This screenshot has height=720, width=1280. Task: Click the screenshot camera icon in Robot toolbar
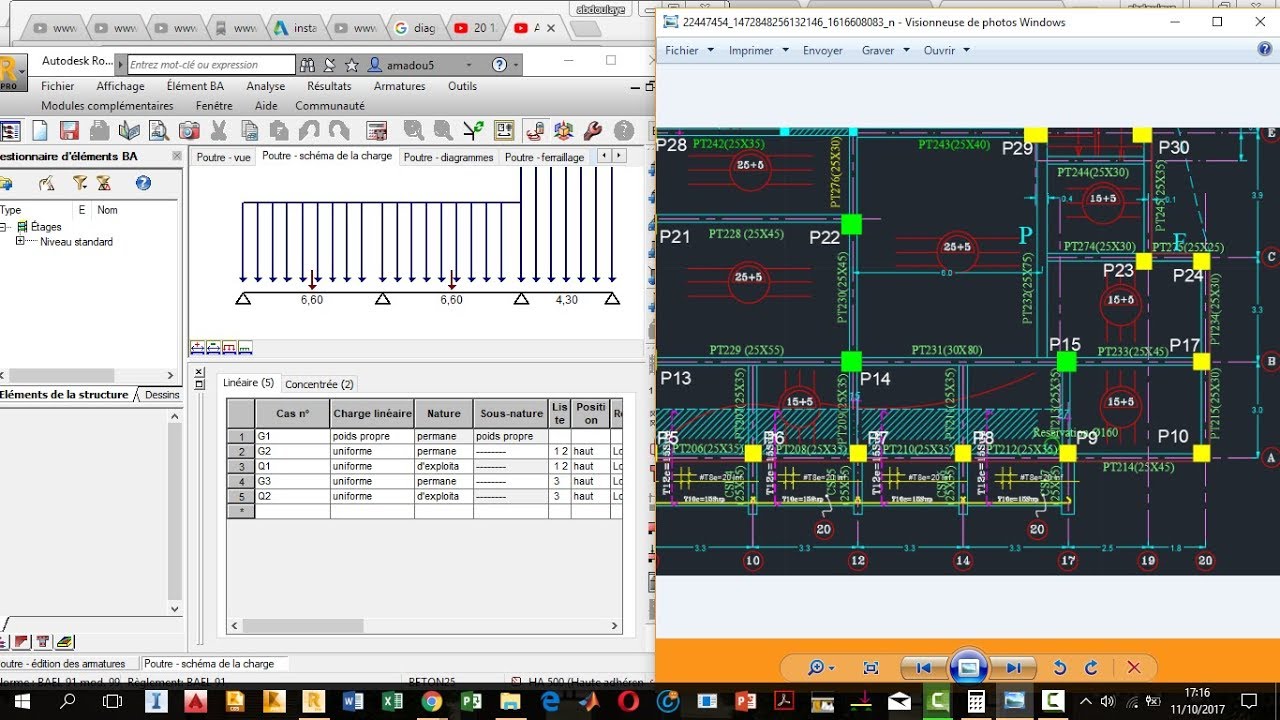coord(189,131)
